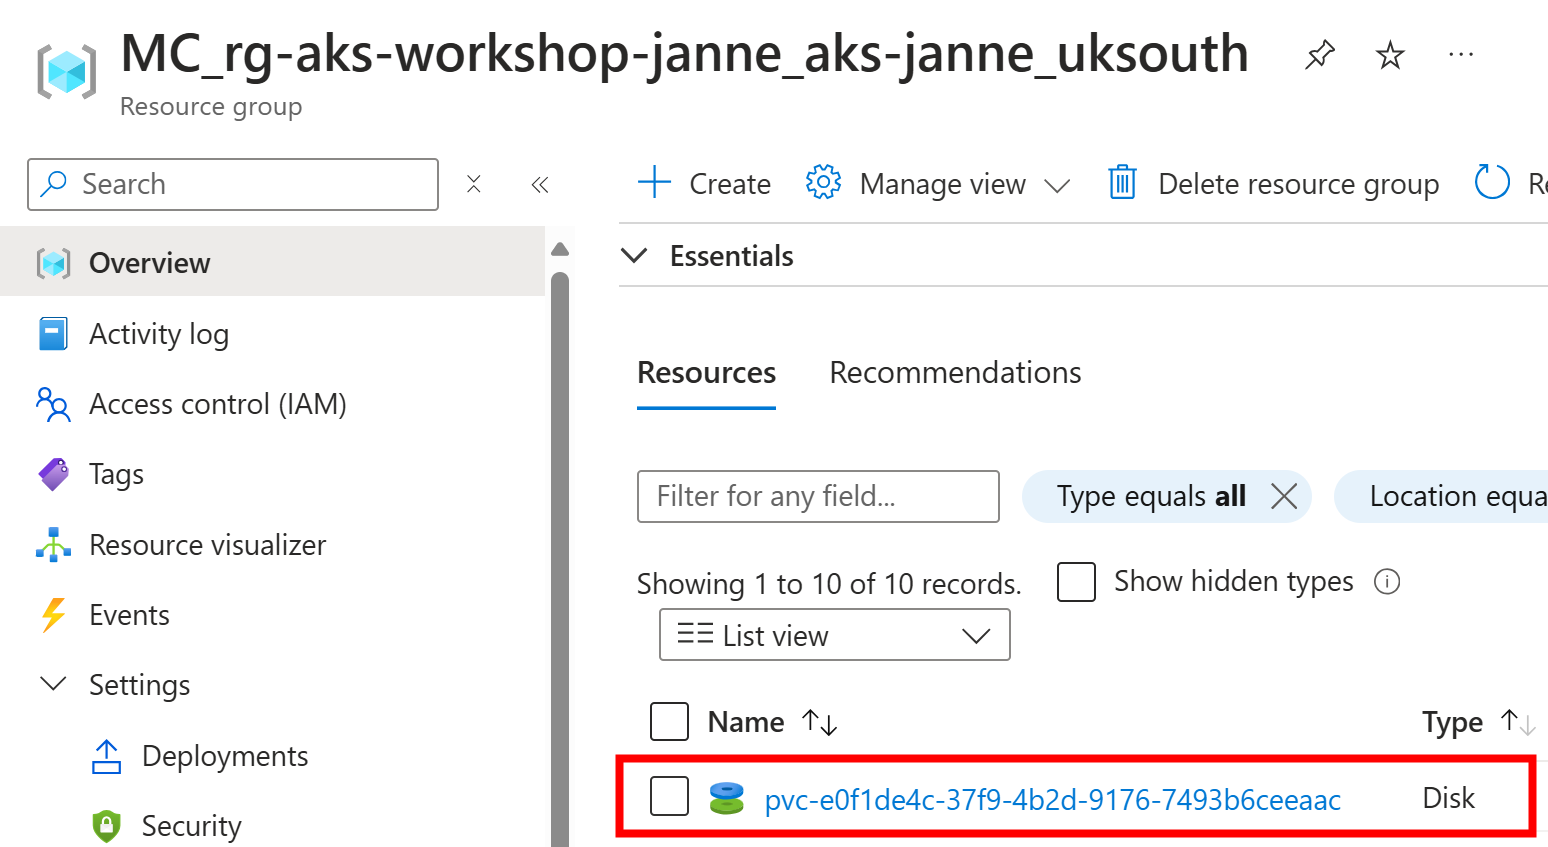Click the purple Tags icon

(x=53, y=474)
